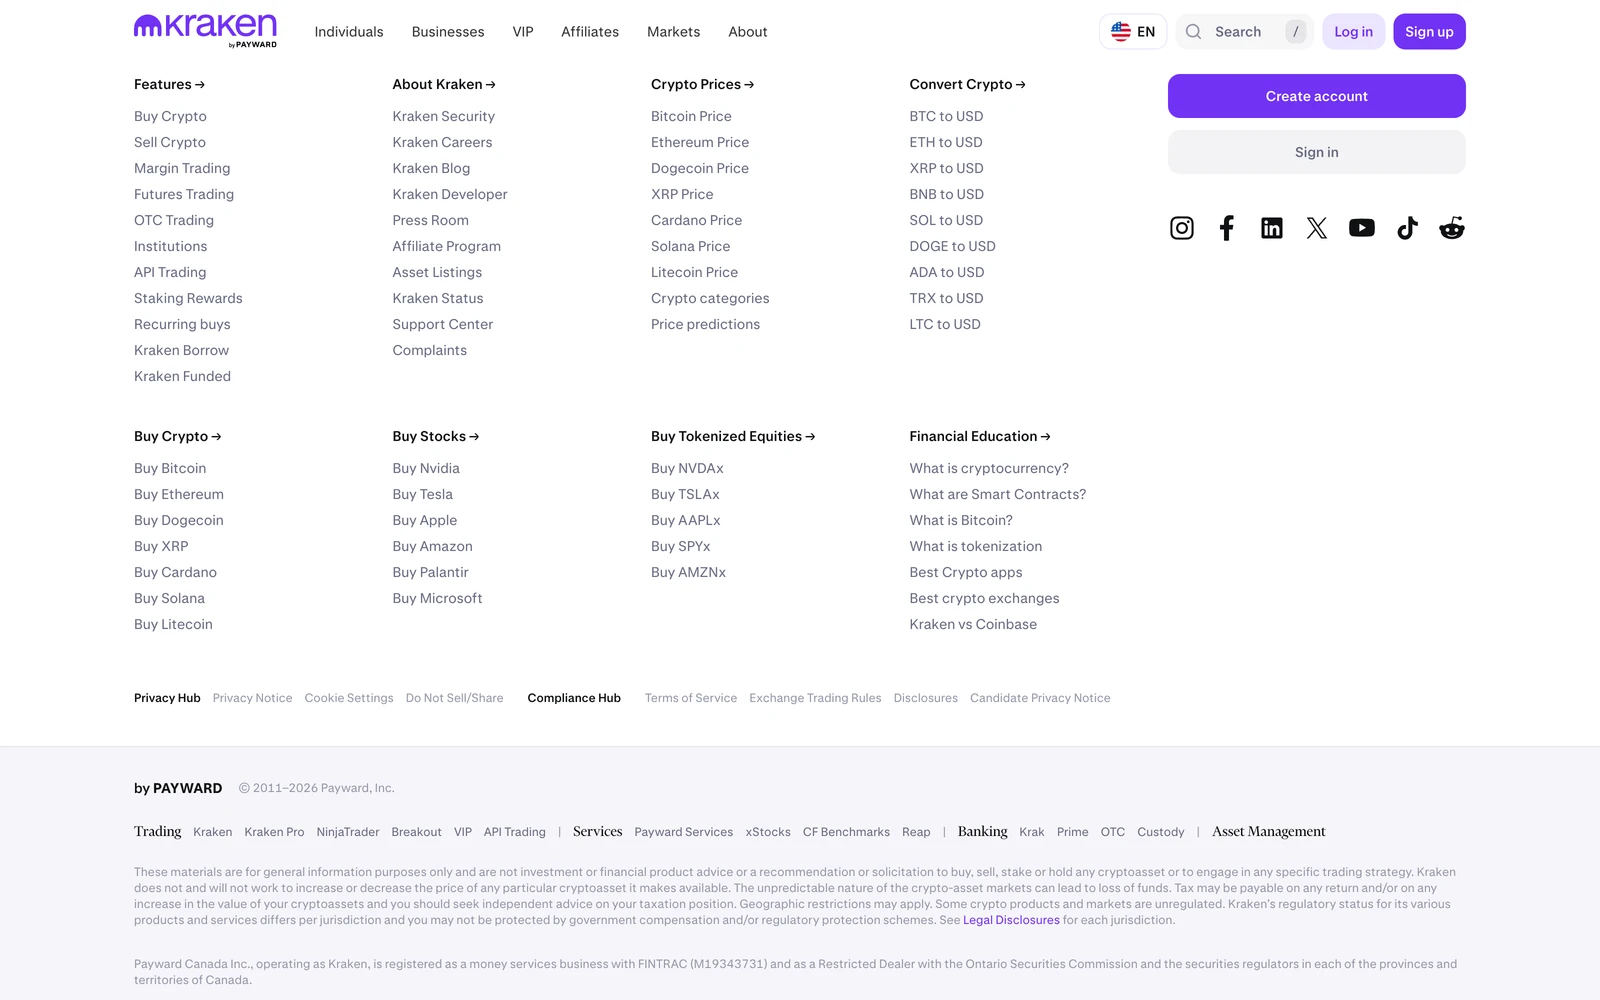Image resolution: width=1600 pixels, height=1000 pixels.
Task: Click the Sign in button
Action: tap(1316, 152)
